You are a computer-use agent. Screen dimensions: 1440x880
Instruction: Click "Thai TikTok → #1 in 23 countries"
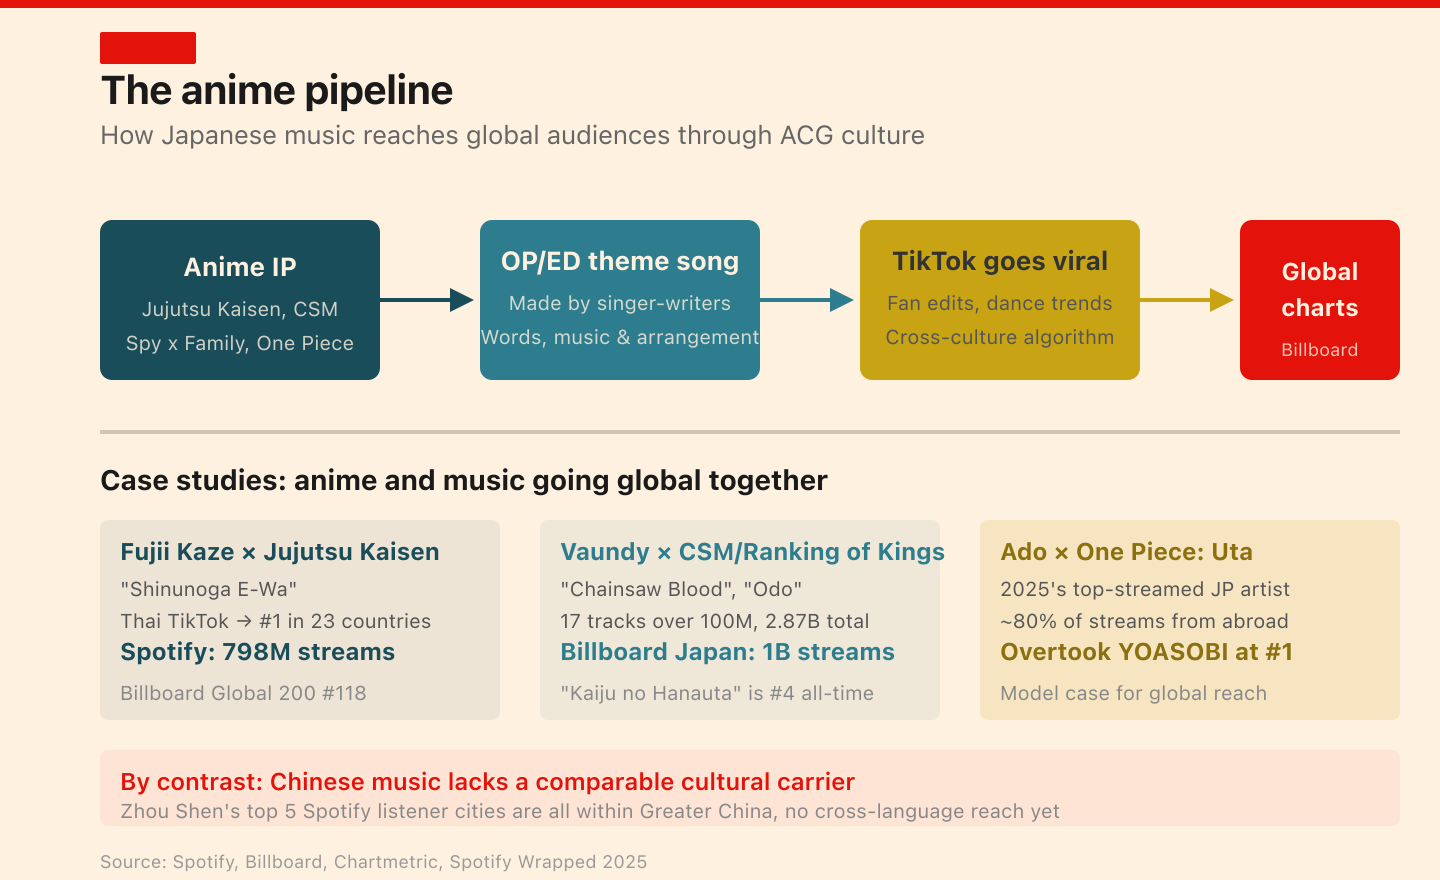tap(276, 621)
